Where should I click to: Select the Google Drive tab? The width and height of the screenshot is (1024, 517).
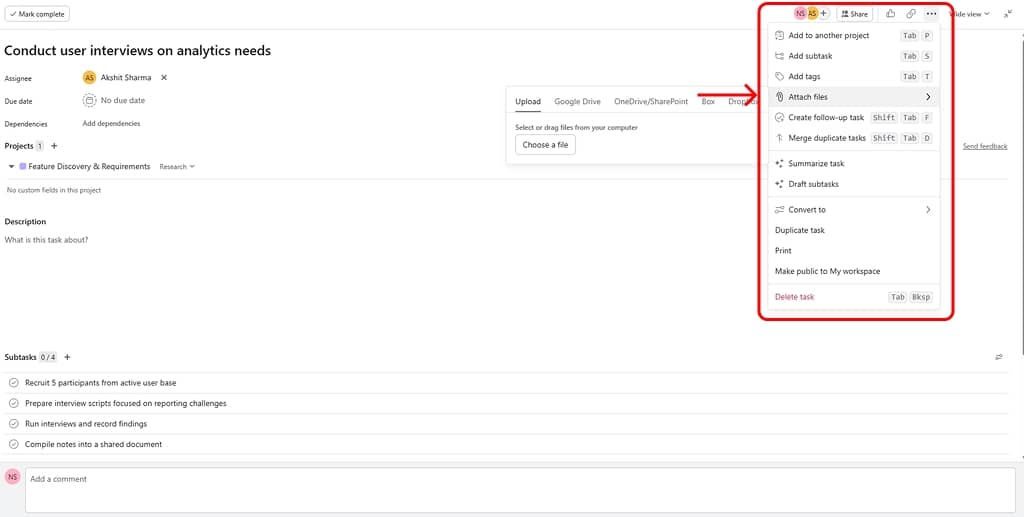click(577, 102)
